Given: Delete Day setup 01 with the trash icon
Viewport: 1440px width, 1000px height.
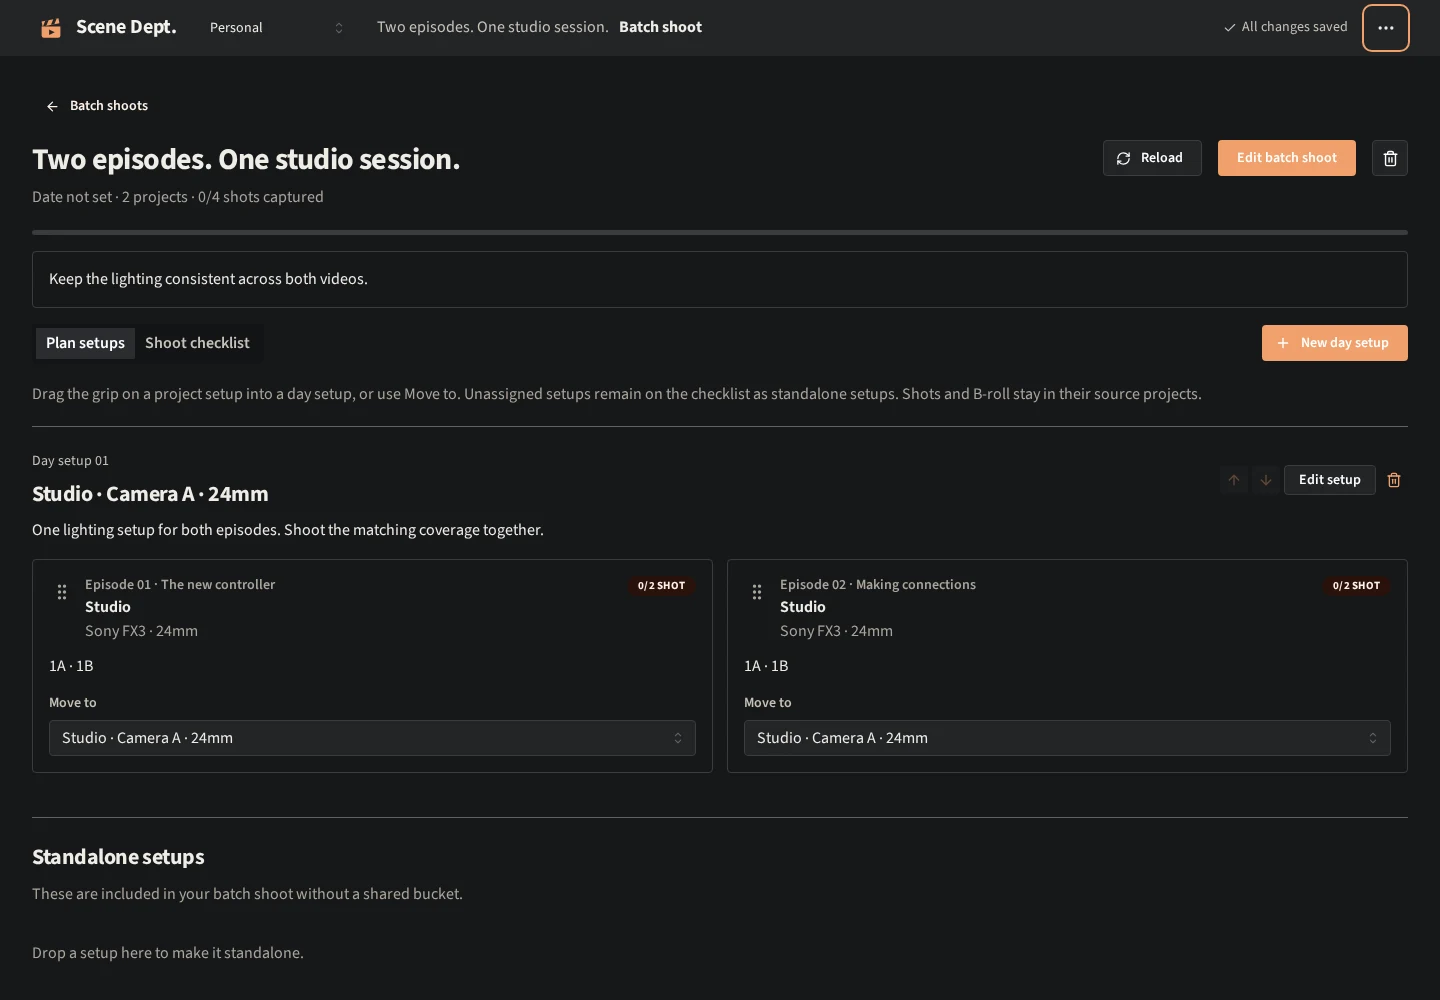Looking at the screenshot, I should click(x=1394, y=480).
